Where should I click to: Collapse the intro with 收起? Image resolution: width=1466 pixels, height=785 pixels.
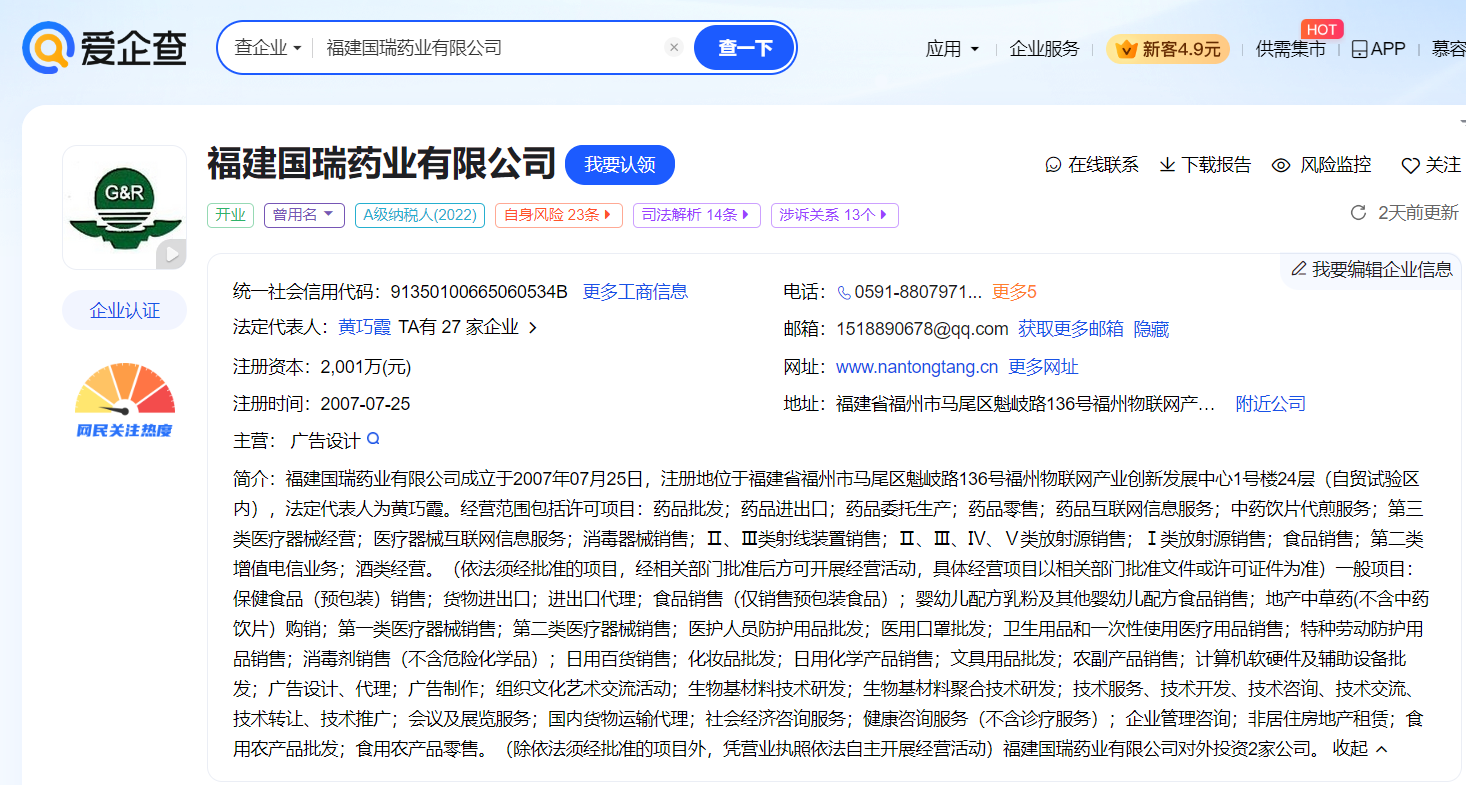click(1360, 748)
